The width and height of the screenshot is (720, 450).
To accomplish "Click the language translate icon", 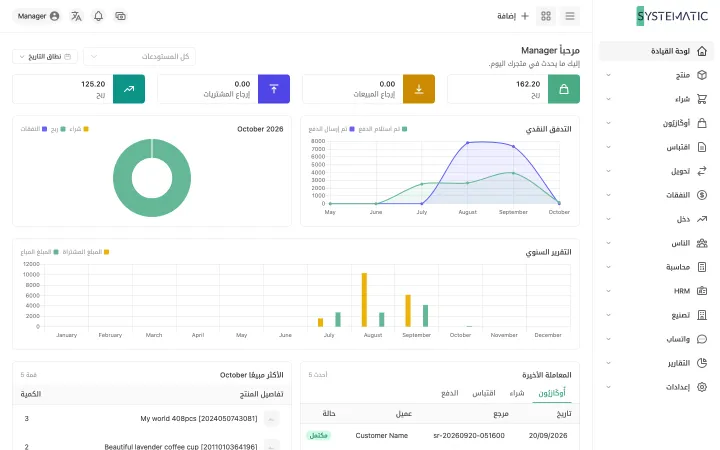I will (x=76, y=16).
